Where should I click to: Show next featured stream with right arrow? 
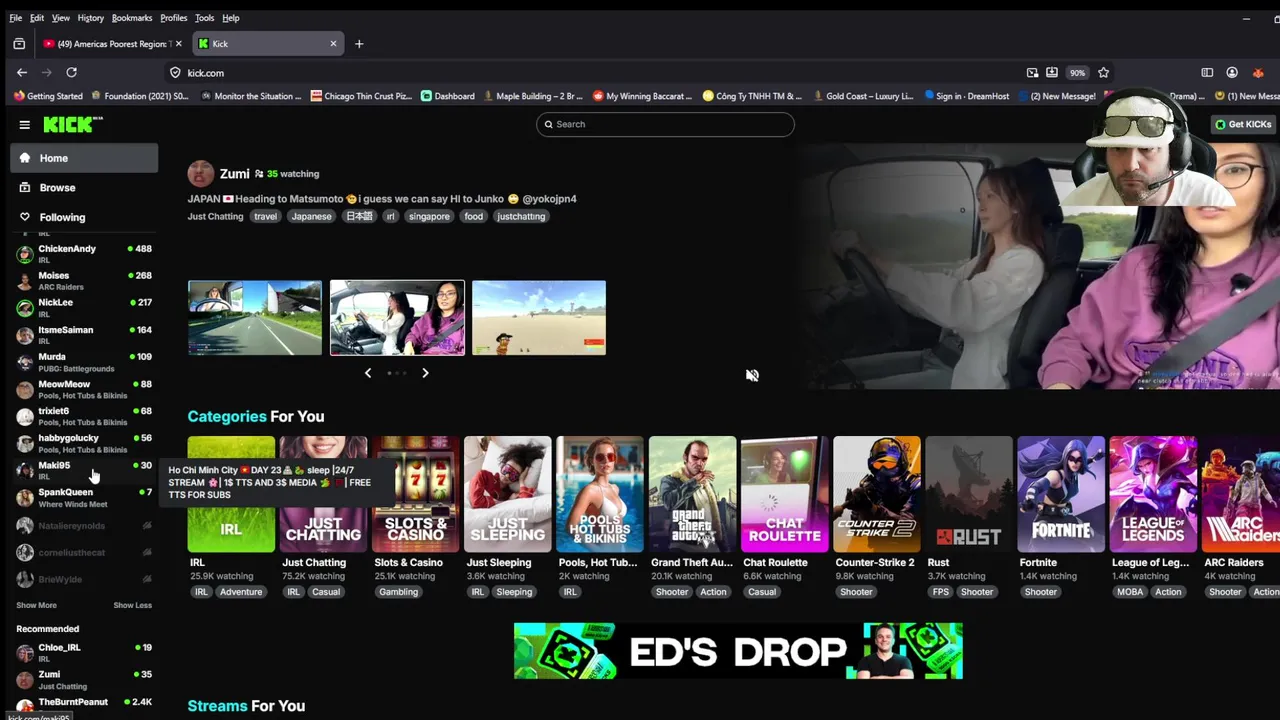pos(425,373)
